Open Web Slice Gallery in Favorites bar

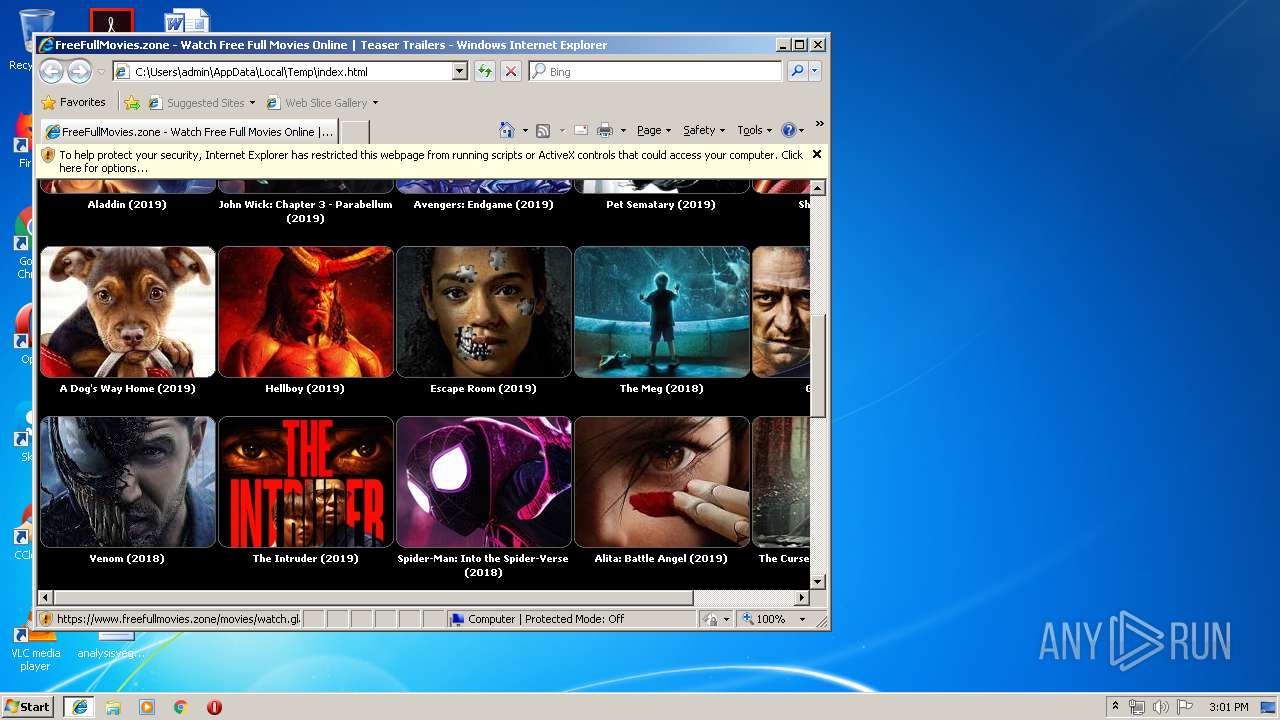pos(322,102)
